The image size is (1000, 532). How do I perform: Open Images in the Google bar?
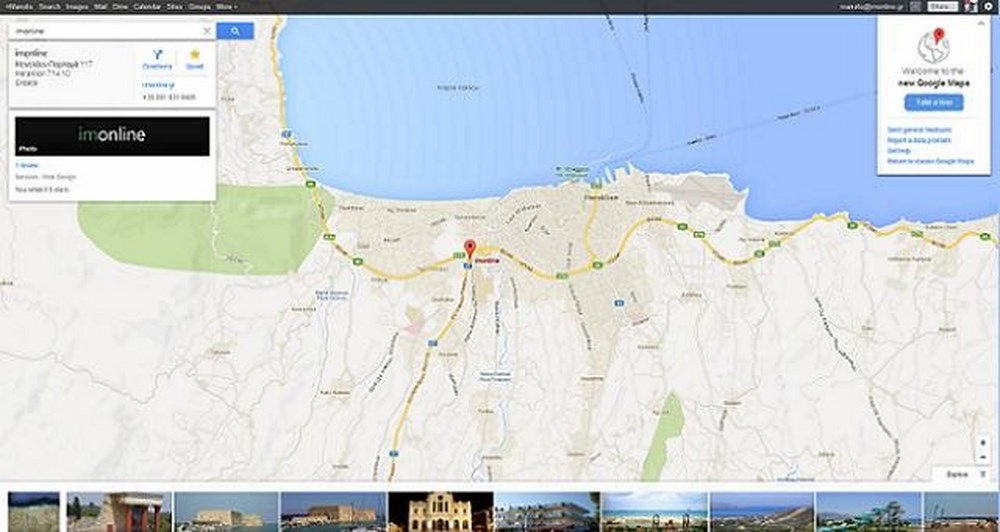point(77,6)
